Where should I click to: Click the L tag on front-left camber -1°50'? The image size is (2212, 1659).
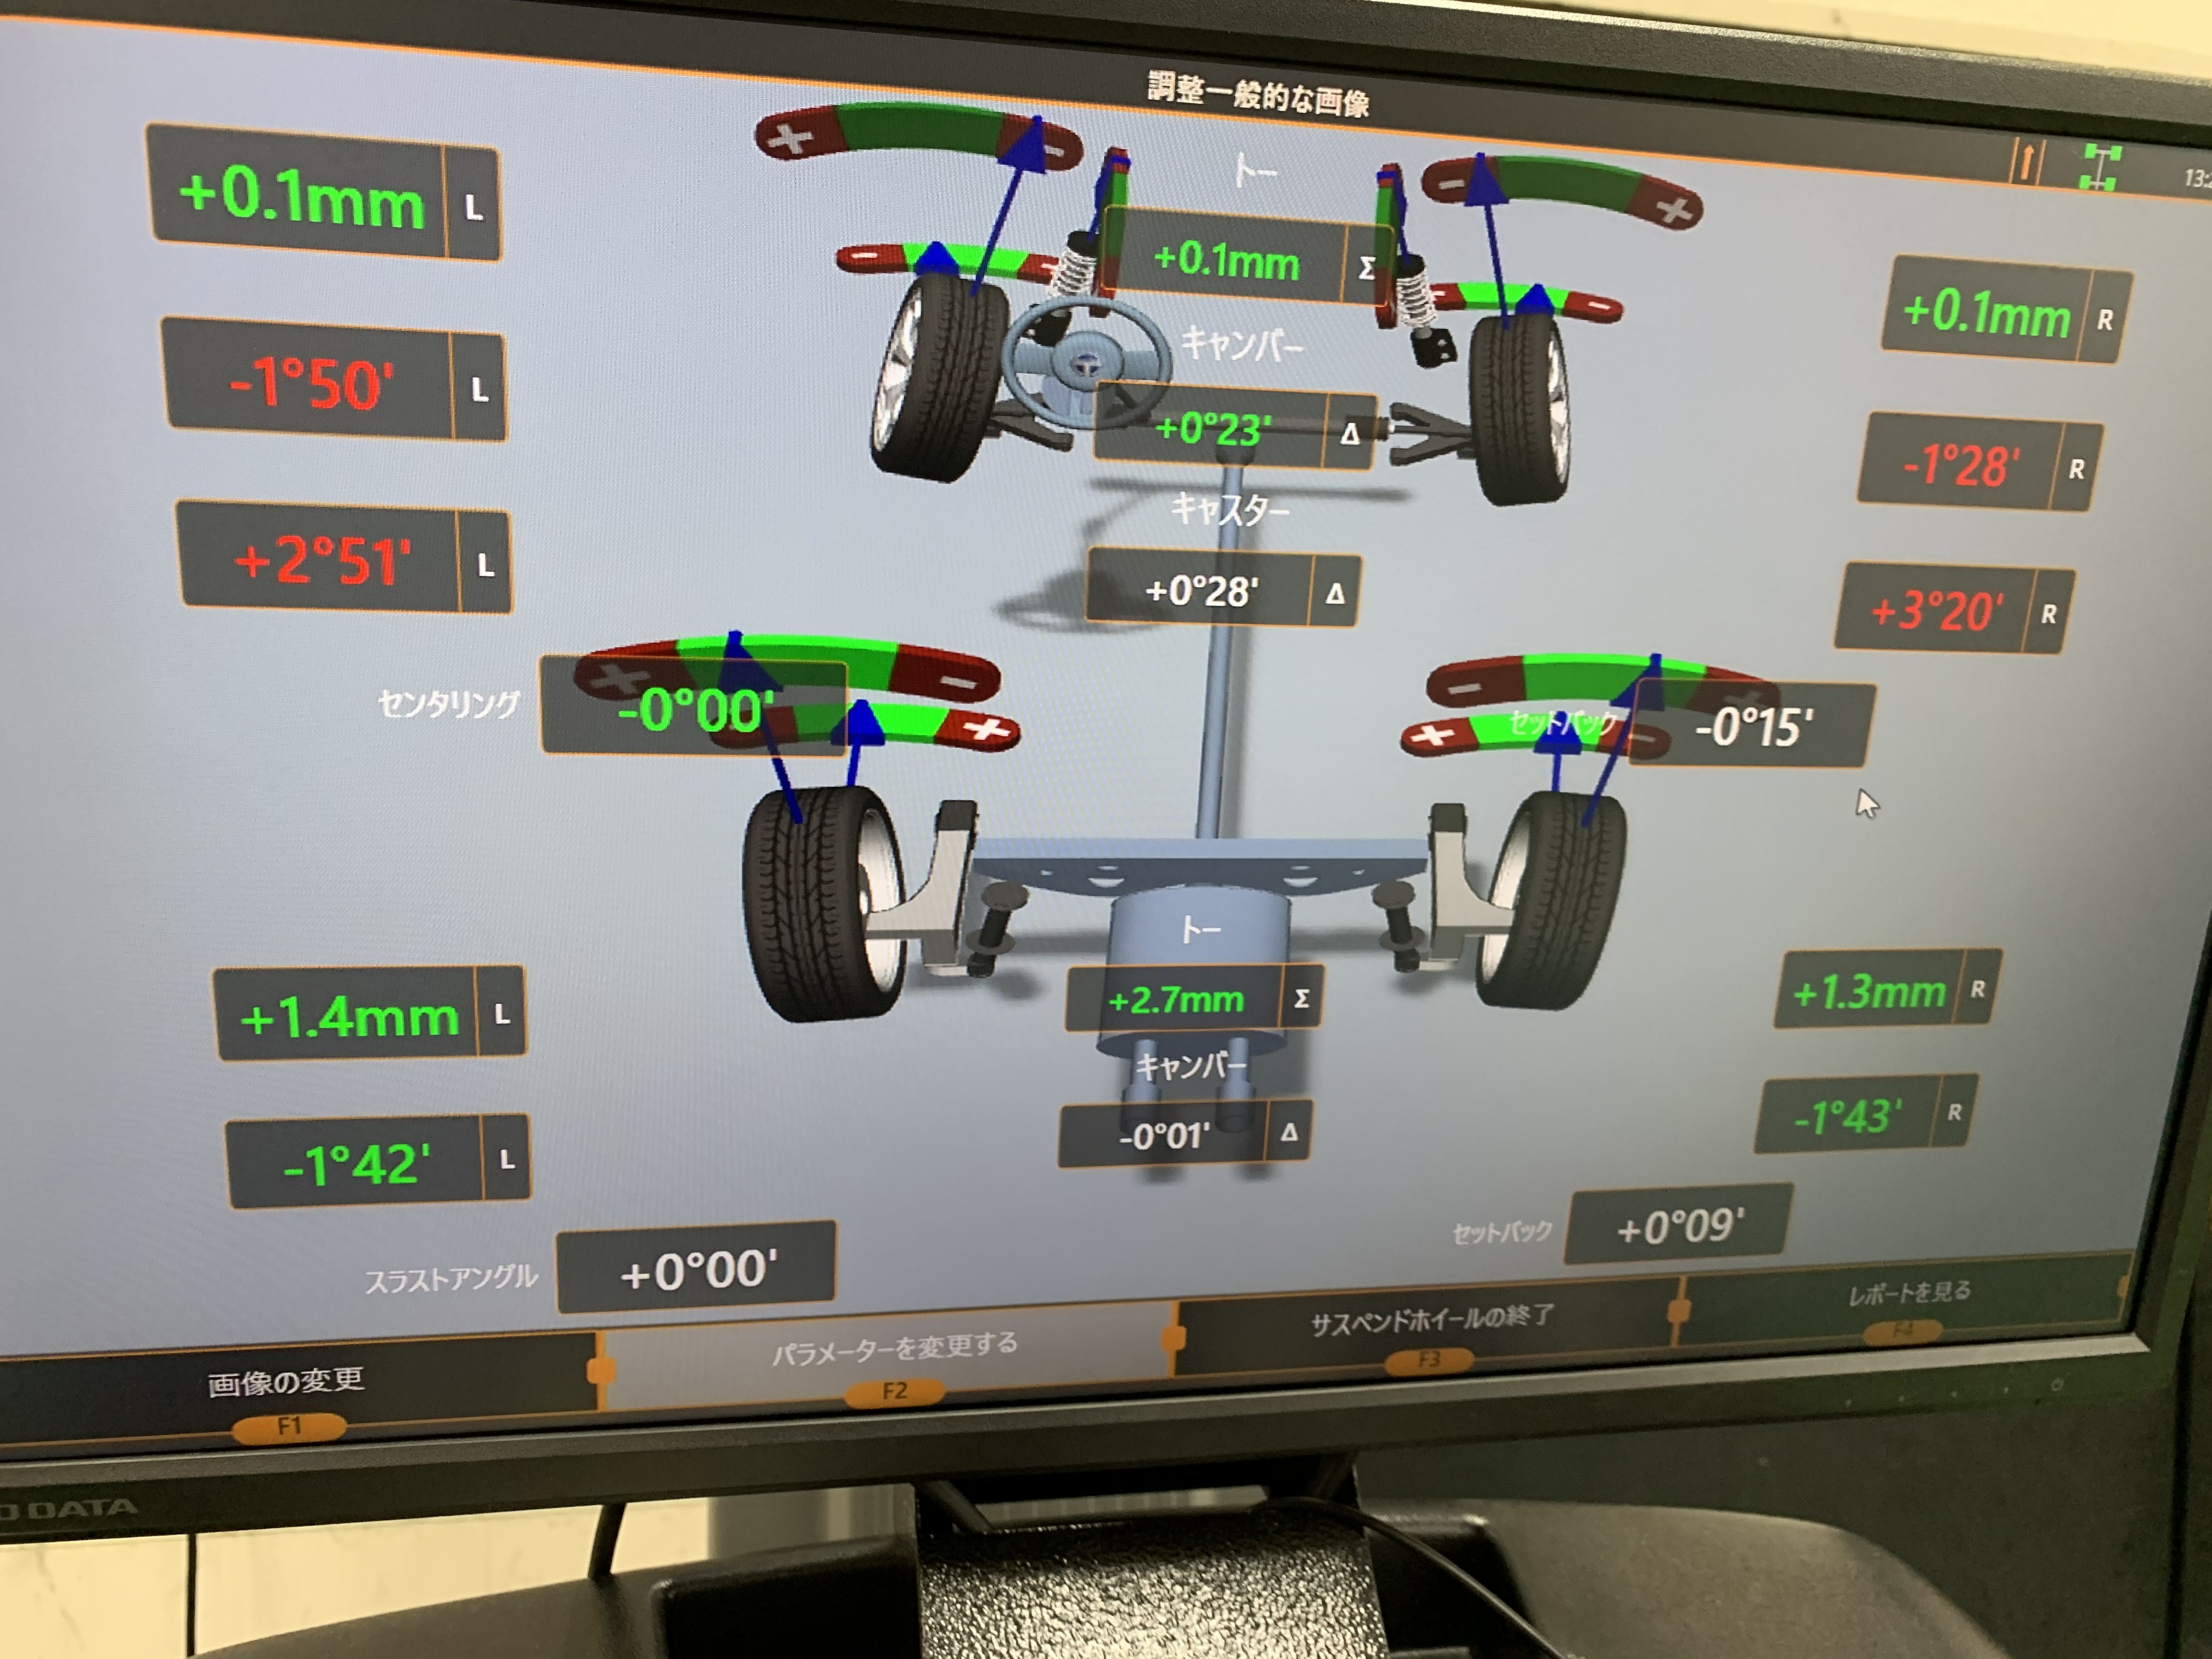(479, 390)
